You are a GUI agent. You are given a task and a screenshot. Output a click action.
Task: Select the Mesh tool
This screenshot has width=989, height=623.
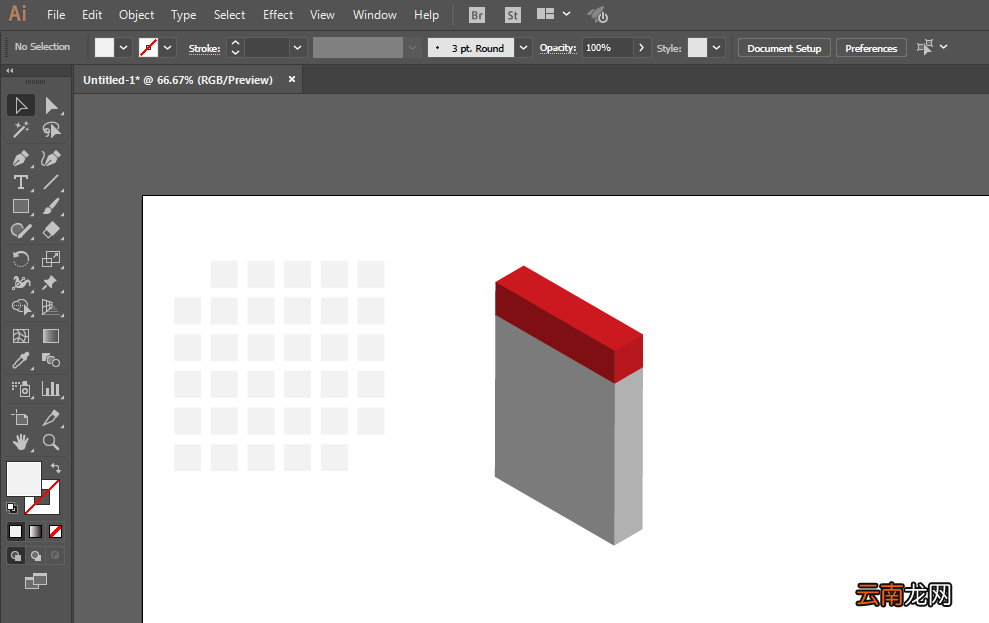(x=21, y=336)
